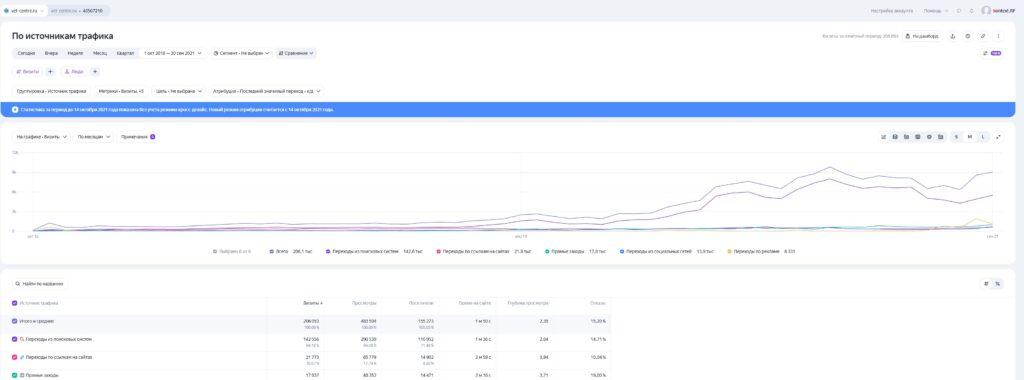Click the Визиты tab button
Image resolution: width=1024 pixels, height=380 pixels.
coord(27,71)
